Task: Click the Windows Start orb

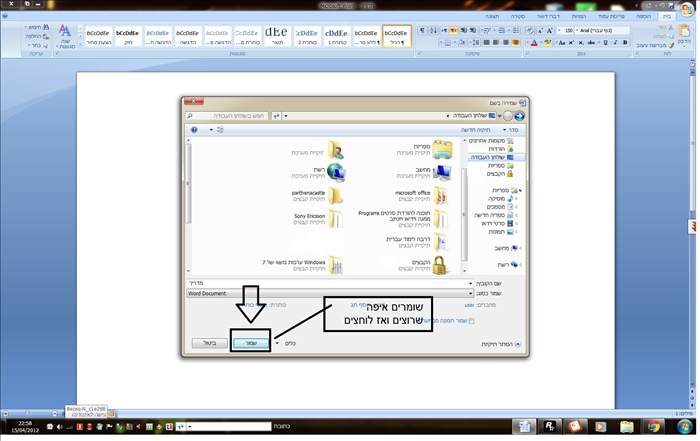Action: [x=684, y=427]
